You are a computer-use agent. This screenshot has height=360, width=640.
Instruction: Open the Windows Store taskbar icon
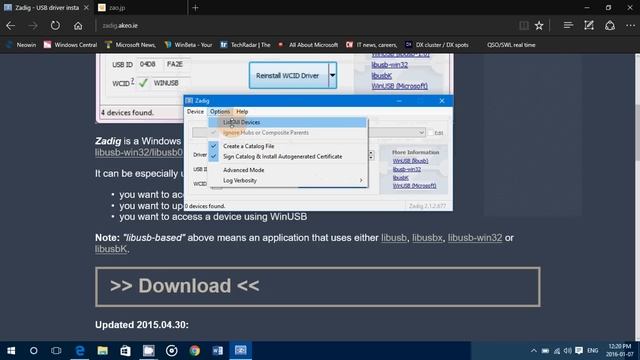pos(125,351)
